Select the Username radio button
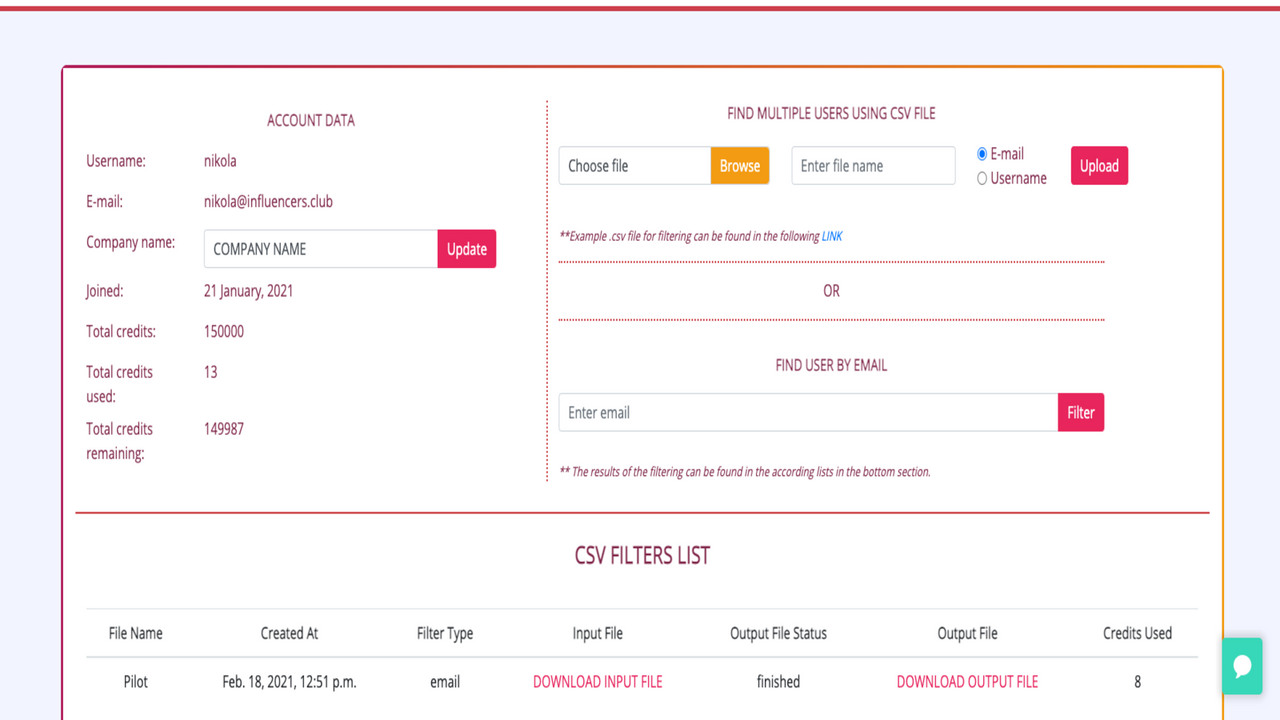The image size is (1280, 720). point(981,177)
